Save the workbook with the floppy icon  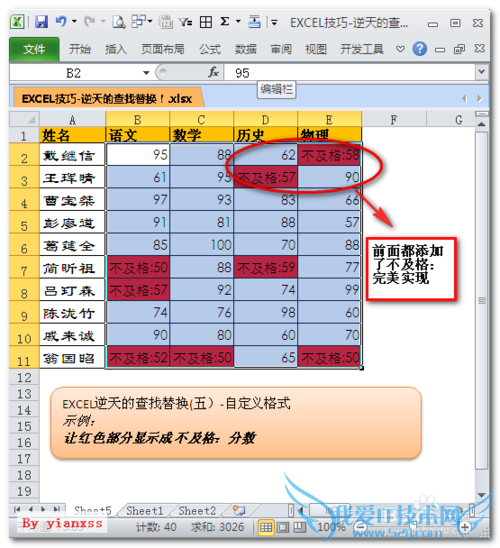pos(41,22)
